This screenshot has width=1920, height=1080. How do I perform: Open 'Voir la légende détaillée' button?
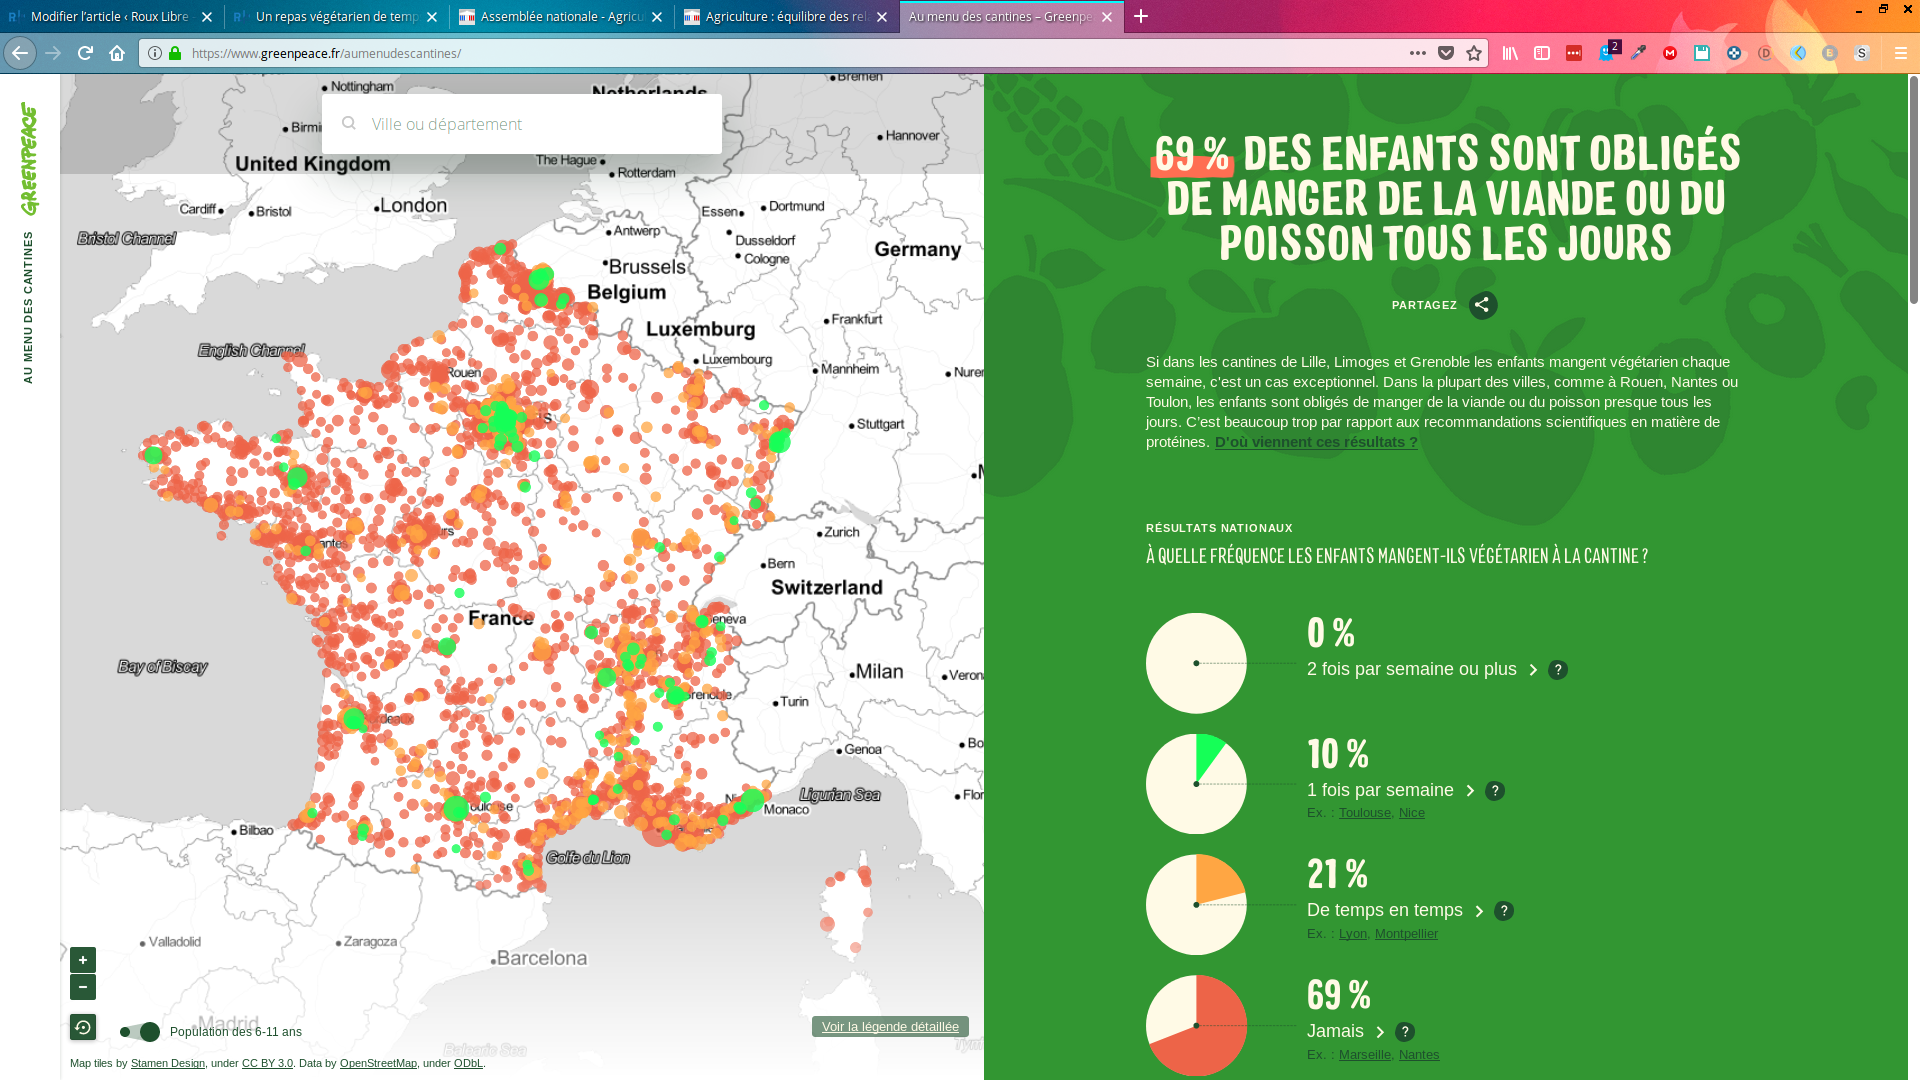(x=890, y=1027)
